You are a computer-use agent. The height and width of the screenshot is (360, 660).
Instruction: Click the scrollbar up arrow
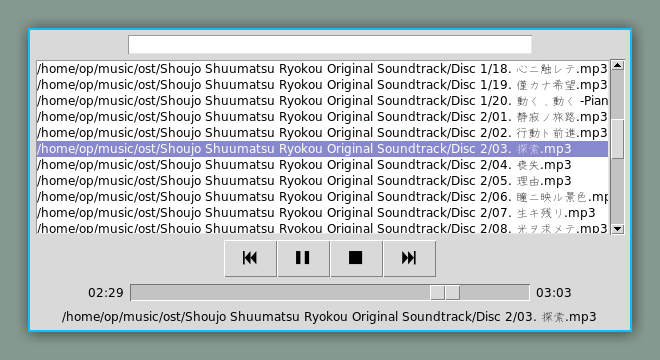pyautogui.click(x=617, y=65)
